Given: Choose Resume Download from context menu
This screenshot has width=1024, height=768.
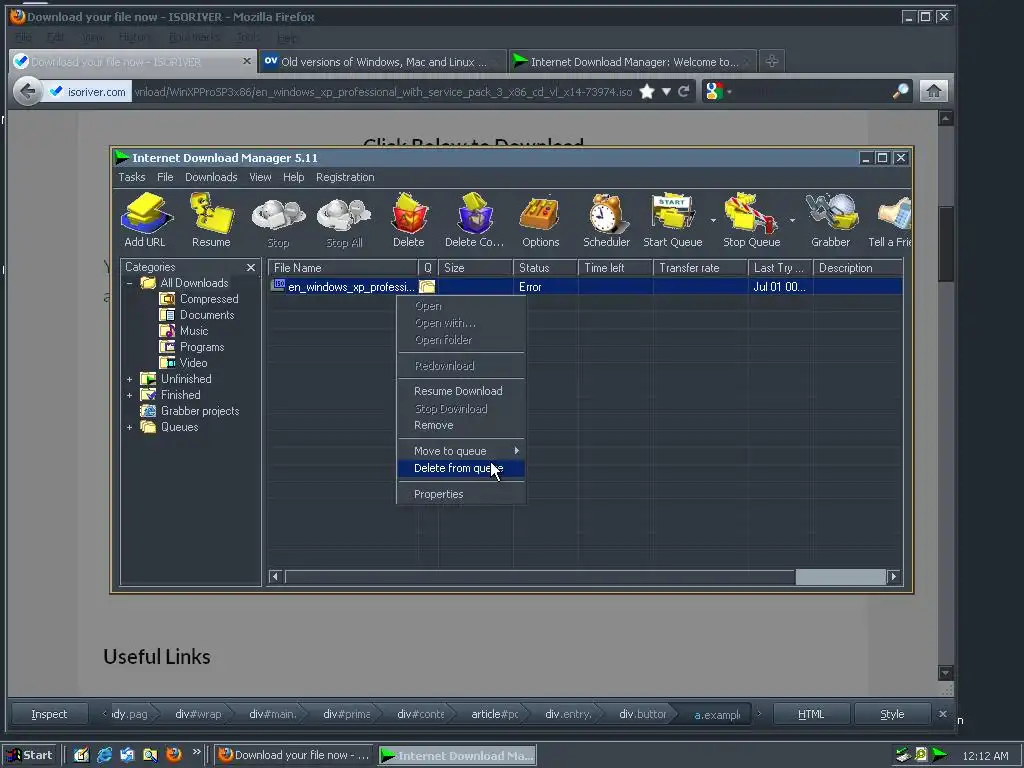Looking at the screenshot, I should (x=460, y=391).
